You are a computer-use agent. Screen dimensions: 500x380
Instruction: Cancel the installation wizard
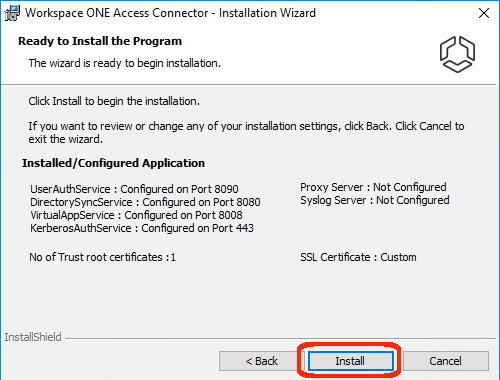(446, 361)
